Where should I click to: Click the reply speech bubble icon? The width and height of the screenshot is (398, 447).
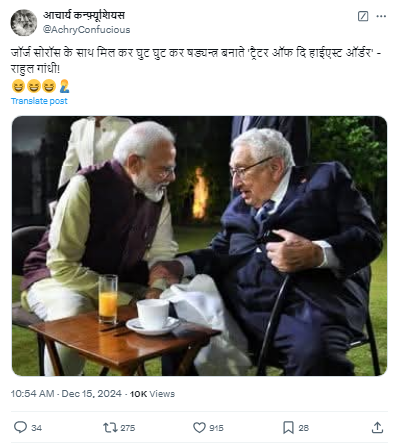(x=20, y=427)
